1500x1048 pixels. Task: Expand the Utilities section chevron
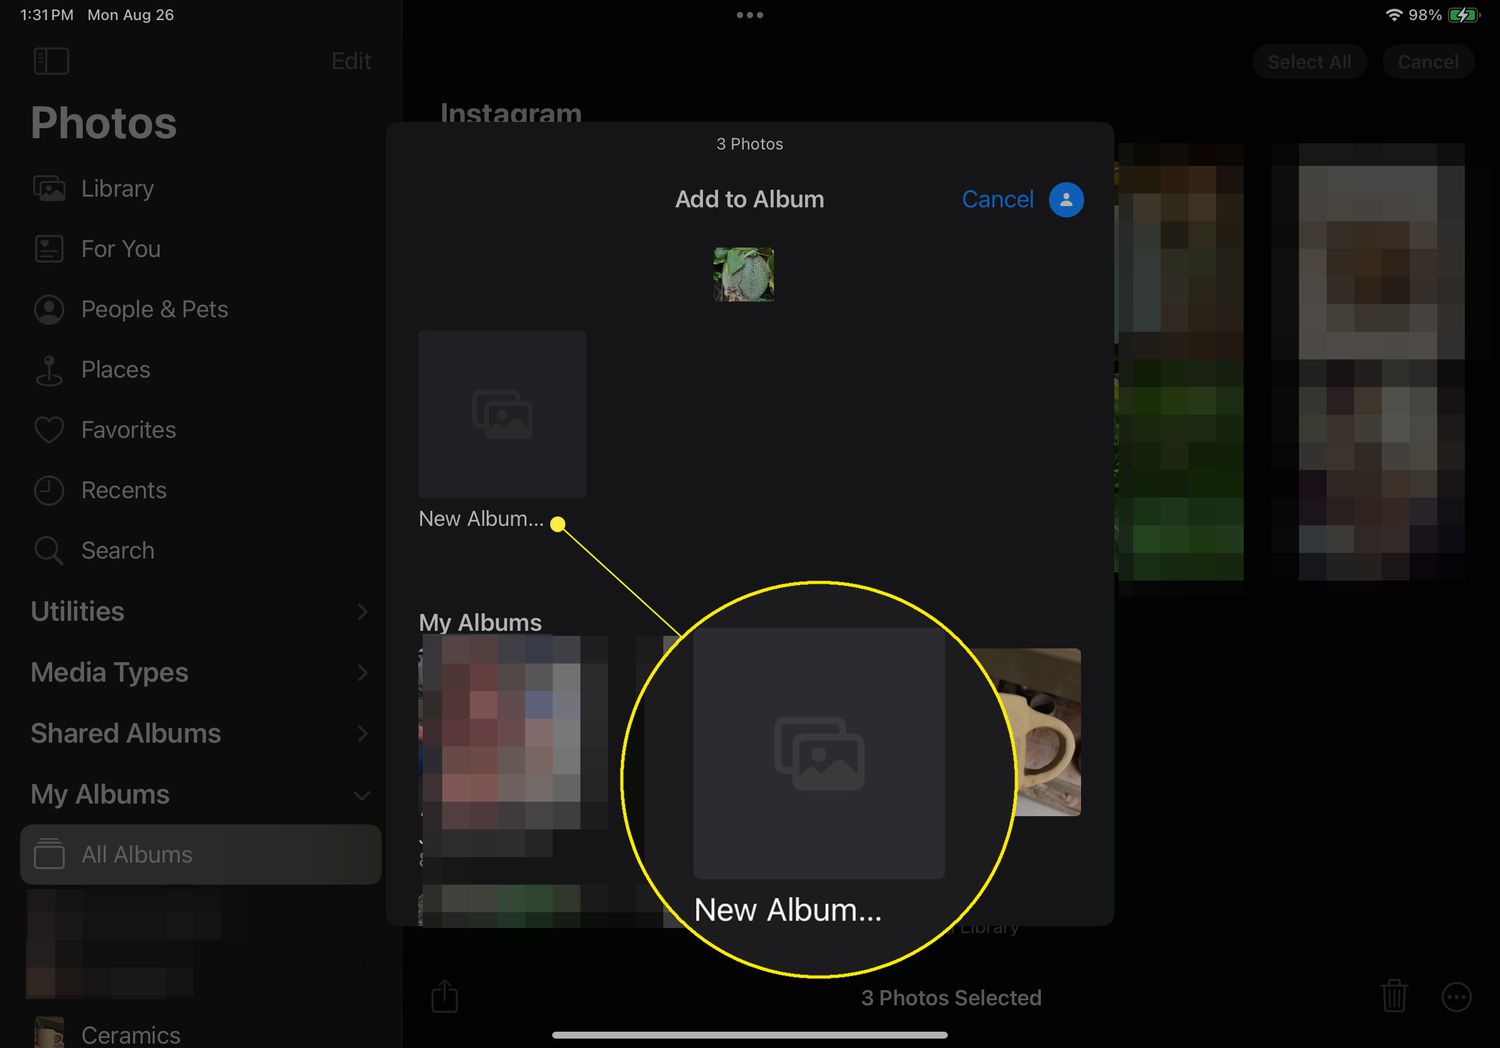tap(362, 612)
